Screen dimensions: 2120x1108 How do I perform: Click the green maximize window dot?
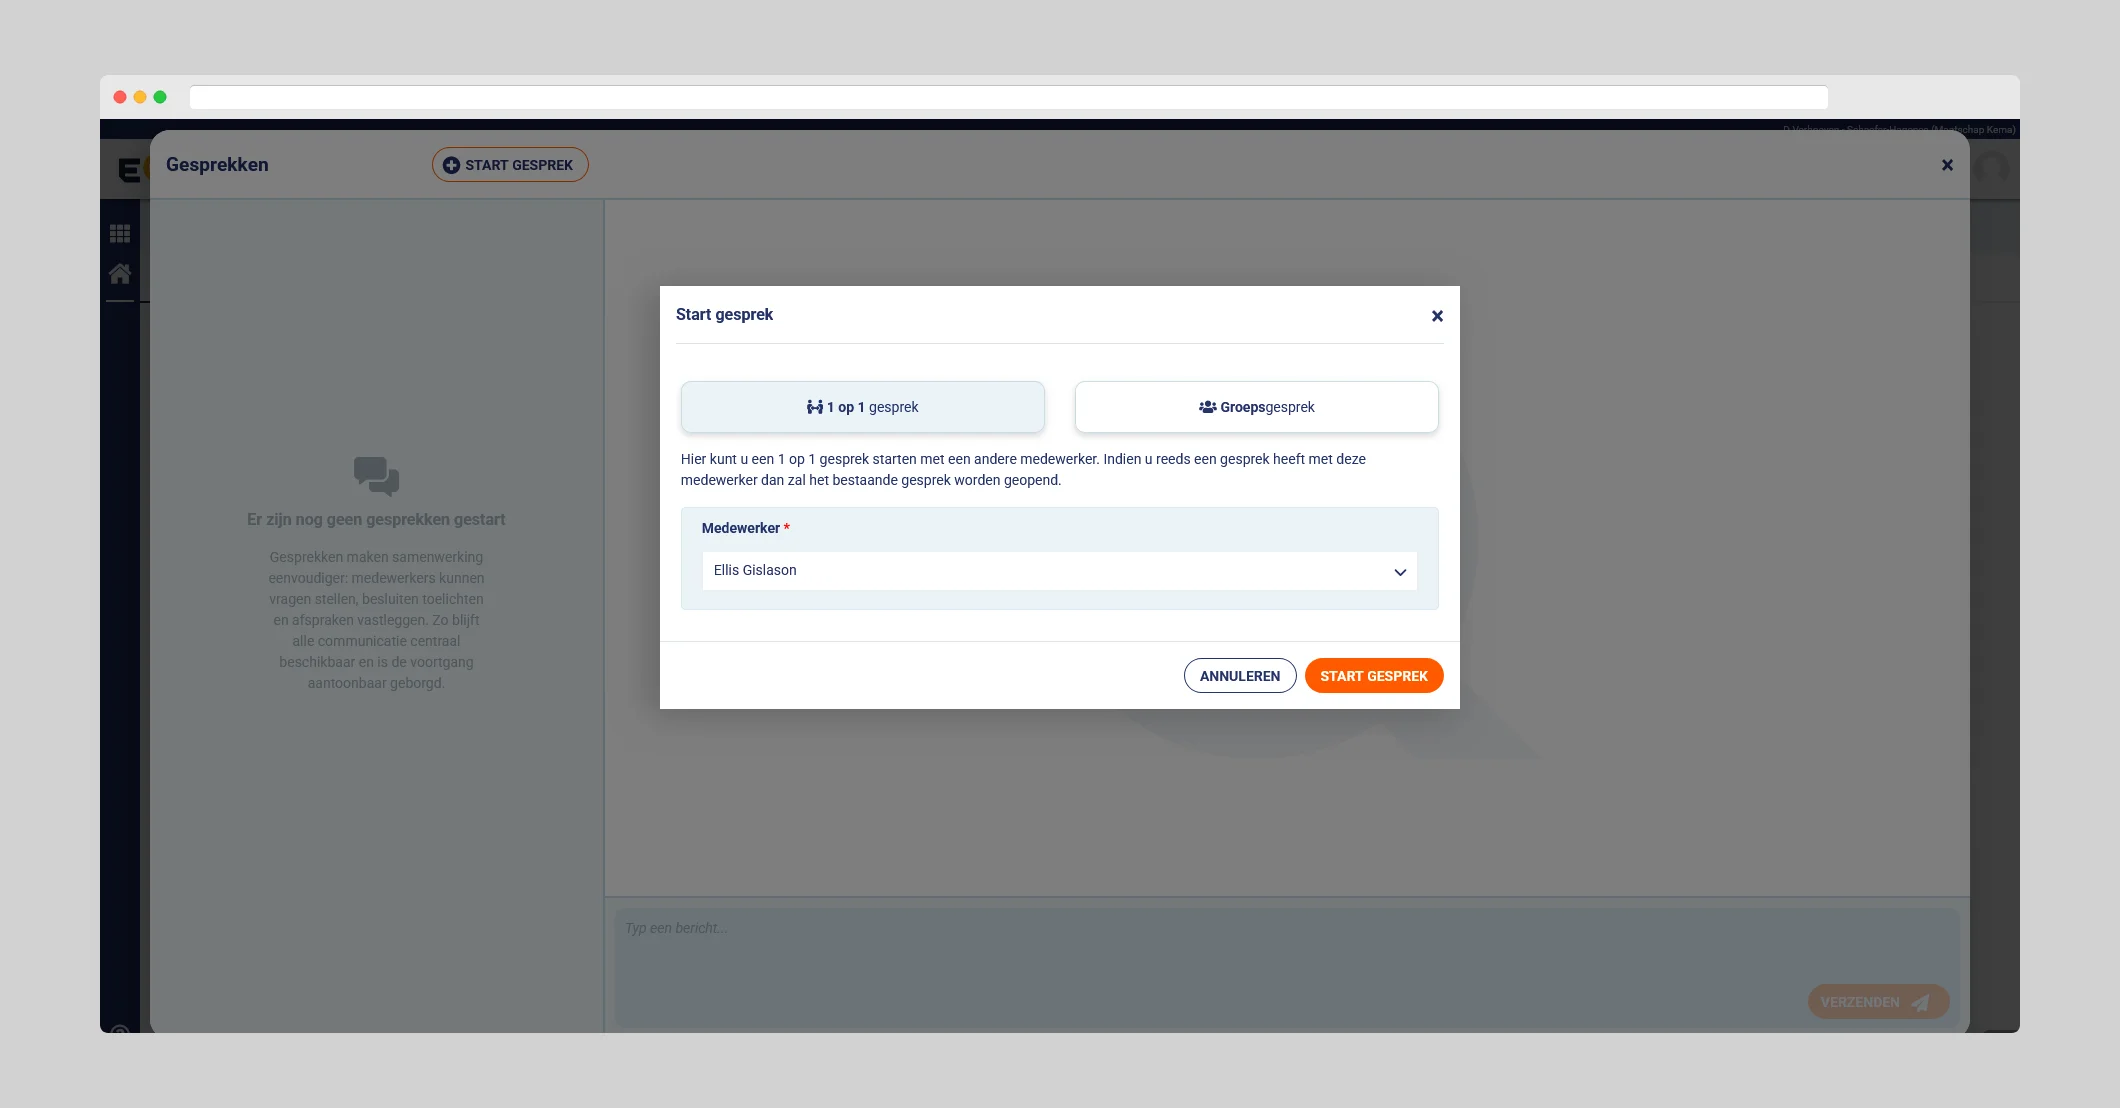tap(160, 97)
